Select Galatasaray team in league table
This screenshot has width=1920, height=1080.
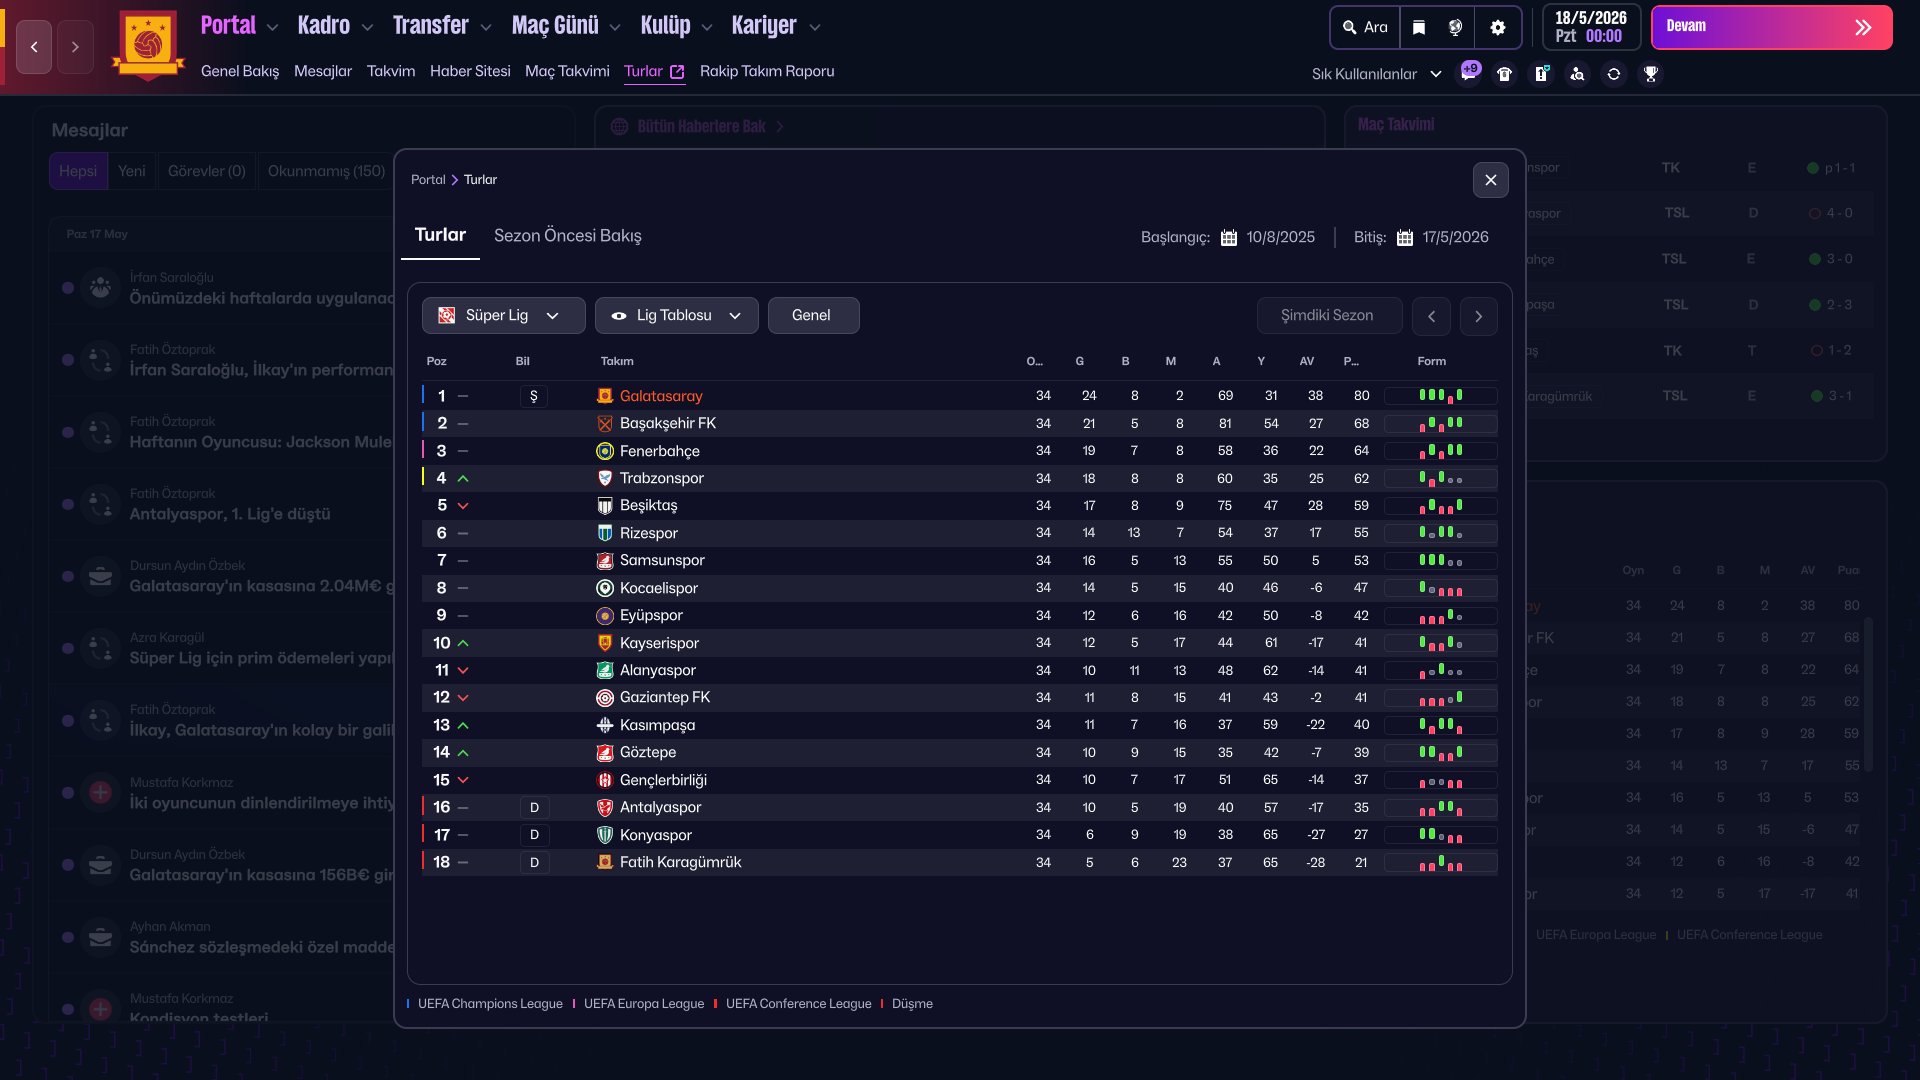click(661, 396)
